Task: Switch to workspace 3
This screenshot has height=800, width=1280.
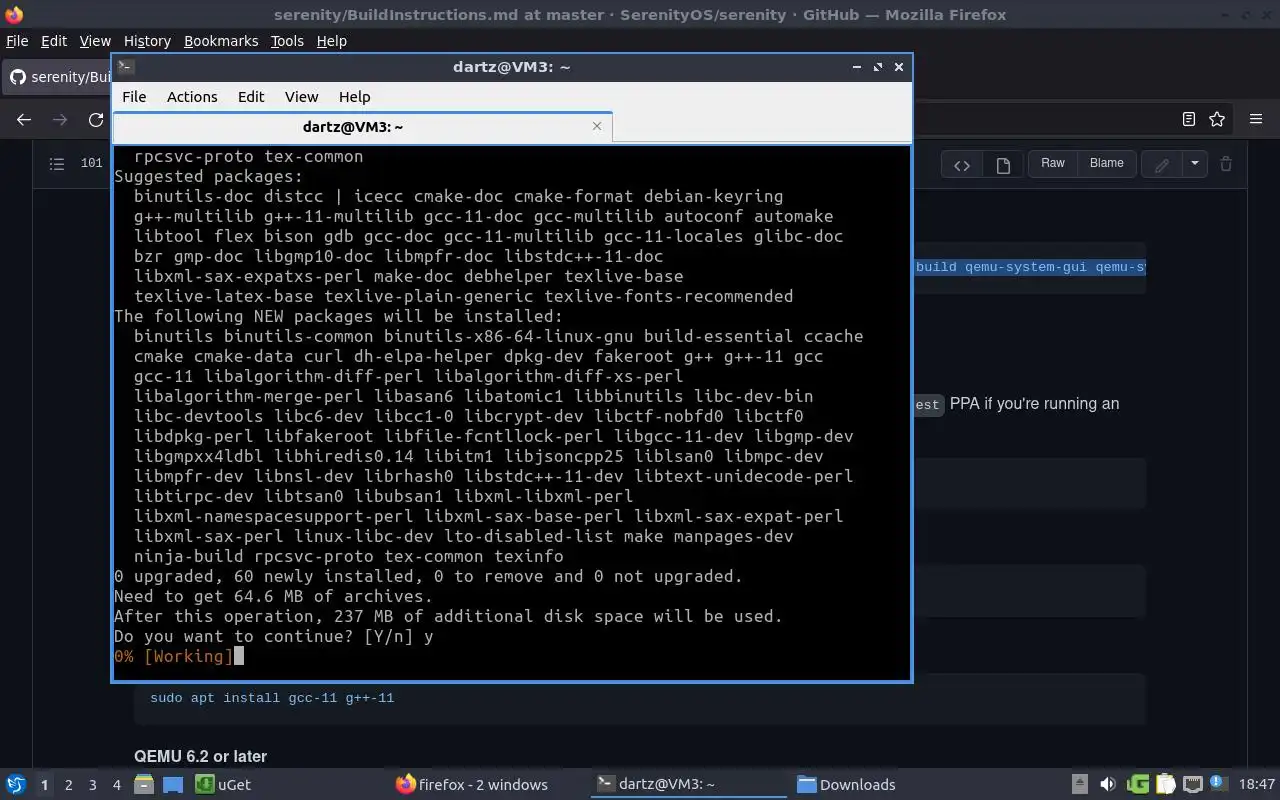Action: click(92, 785)
